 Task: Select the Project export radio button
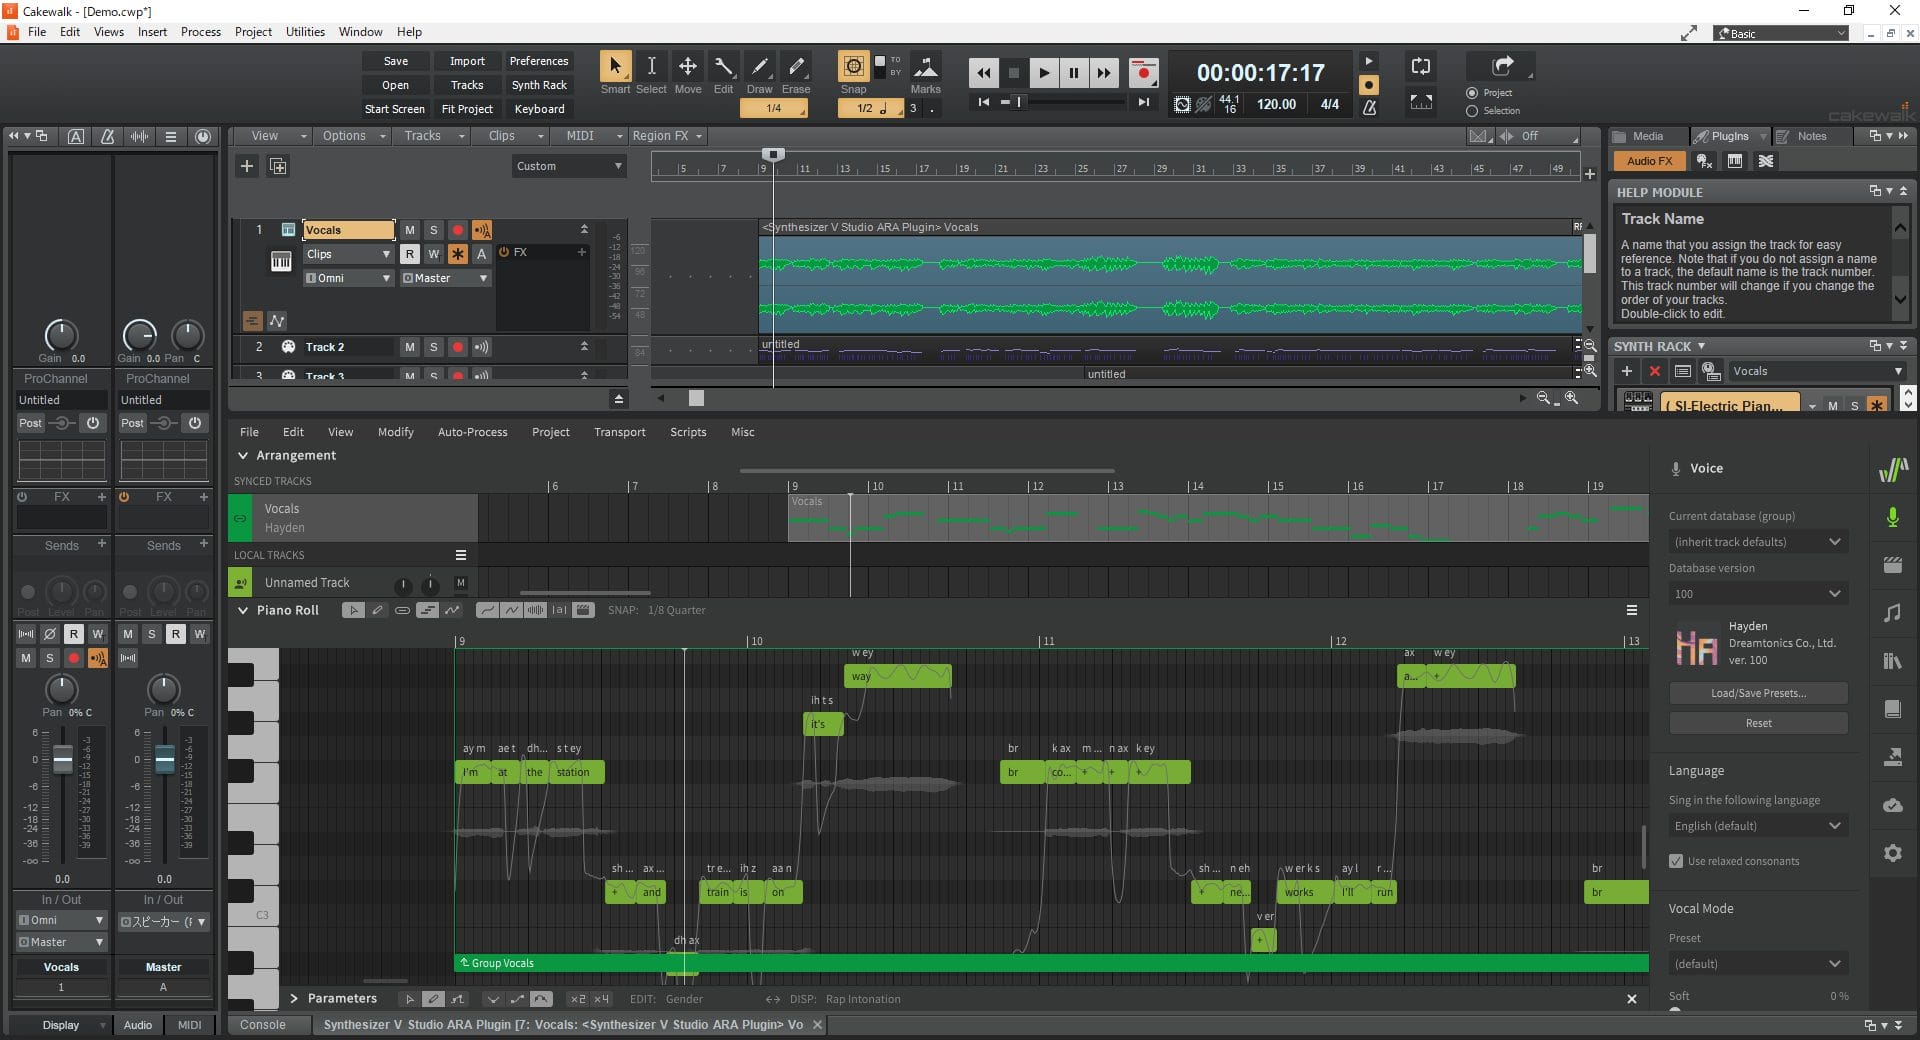point(1472,93)
